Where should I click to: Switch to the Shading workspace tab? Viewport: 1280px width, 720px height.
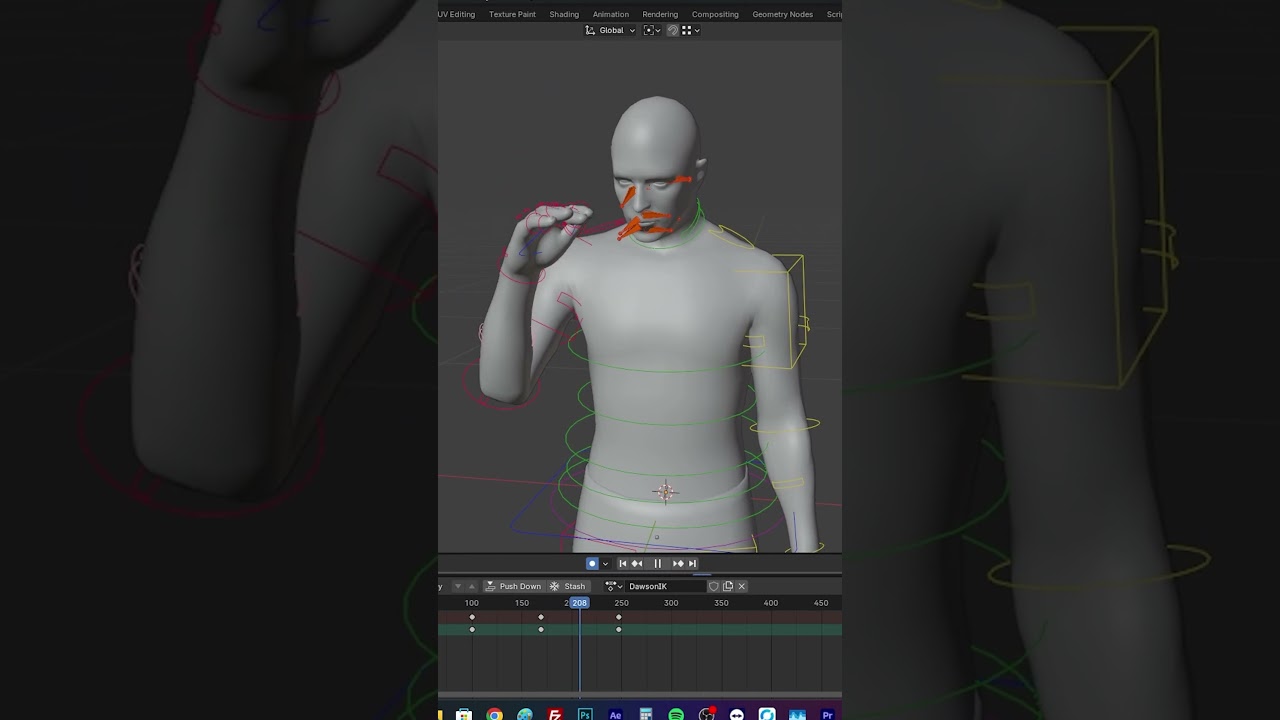[x=564, y=14]
